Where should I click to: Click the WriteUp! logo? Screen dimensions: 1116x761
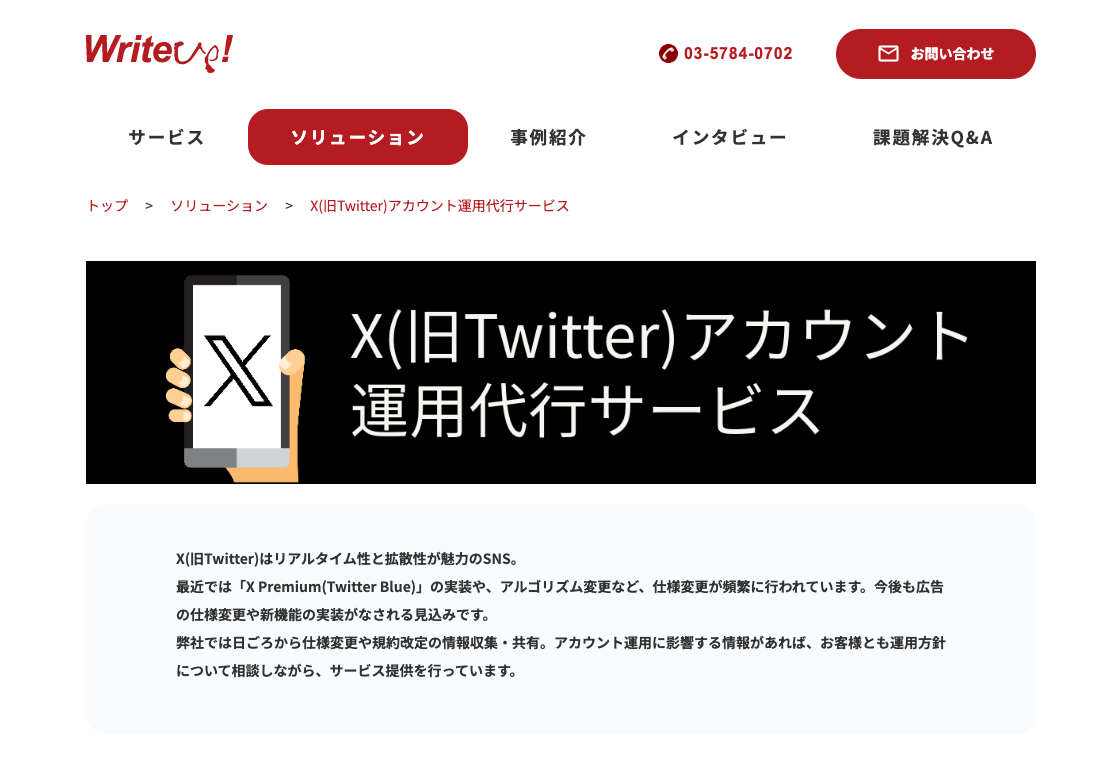[x=159, y=53]
